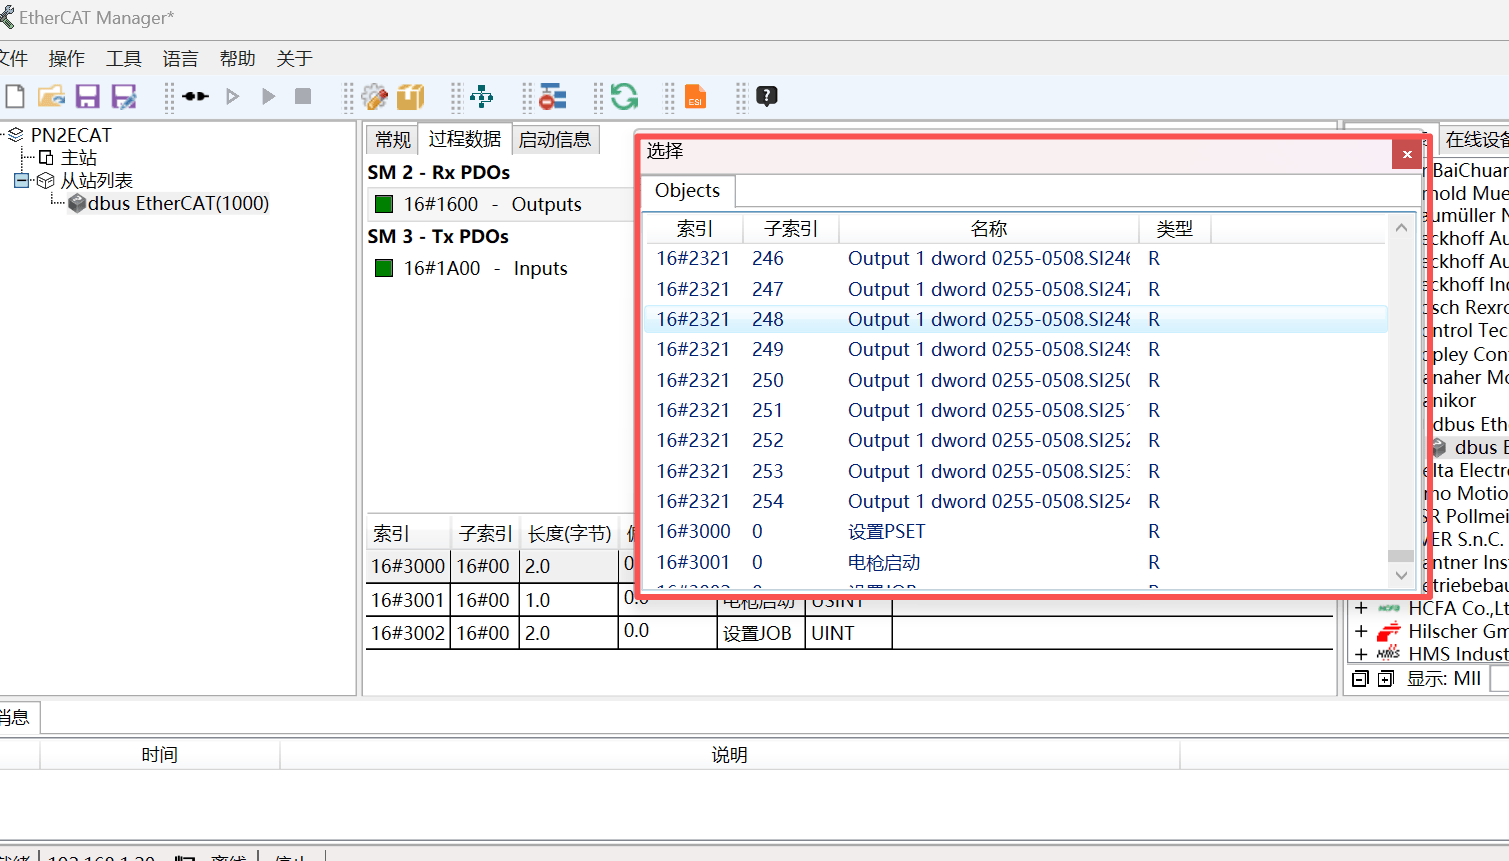Toggle green box for 16#1A00 Inputs
The image size is (1509, 861).
click(x=383, y=269)
